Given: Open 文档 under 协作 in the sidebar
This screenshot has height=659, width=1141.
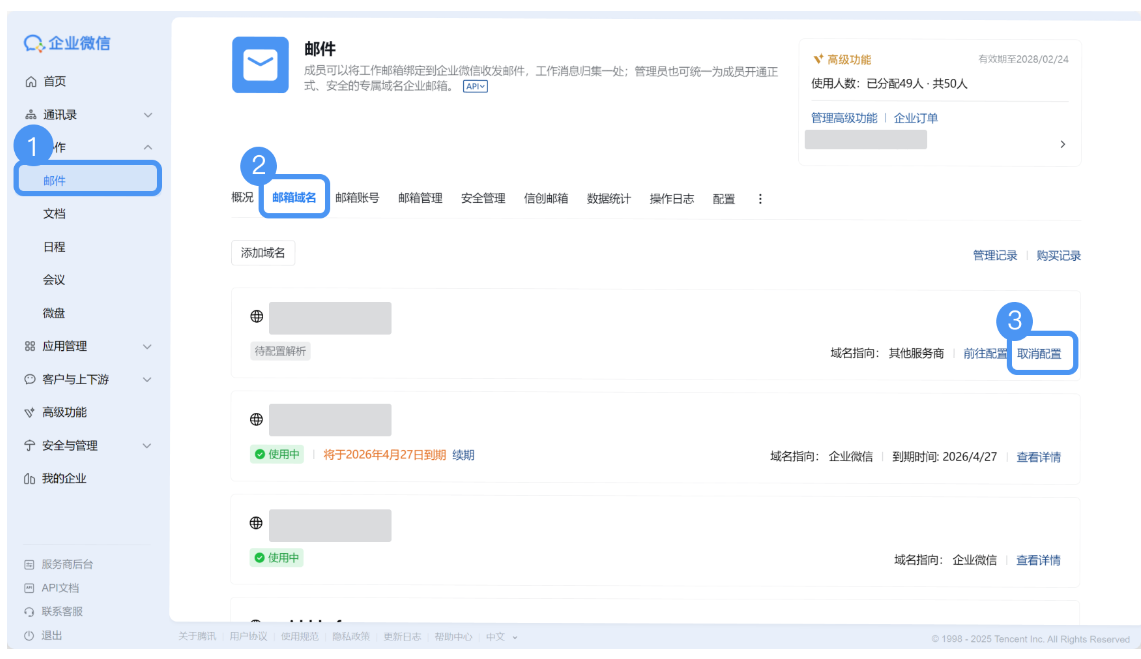Looking at the screenshot, I should [53, 213].
